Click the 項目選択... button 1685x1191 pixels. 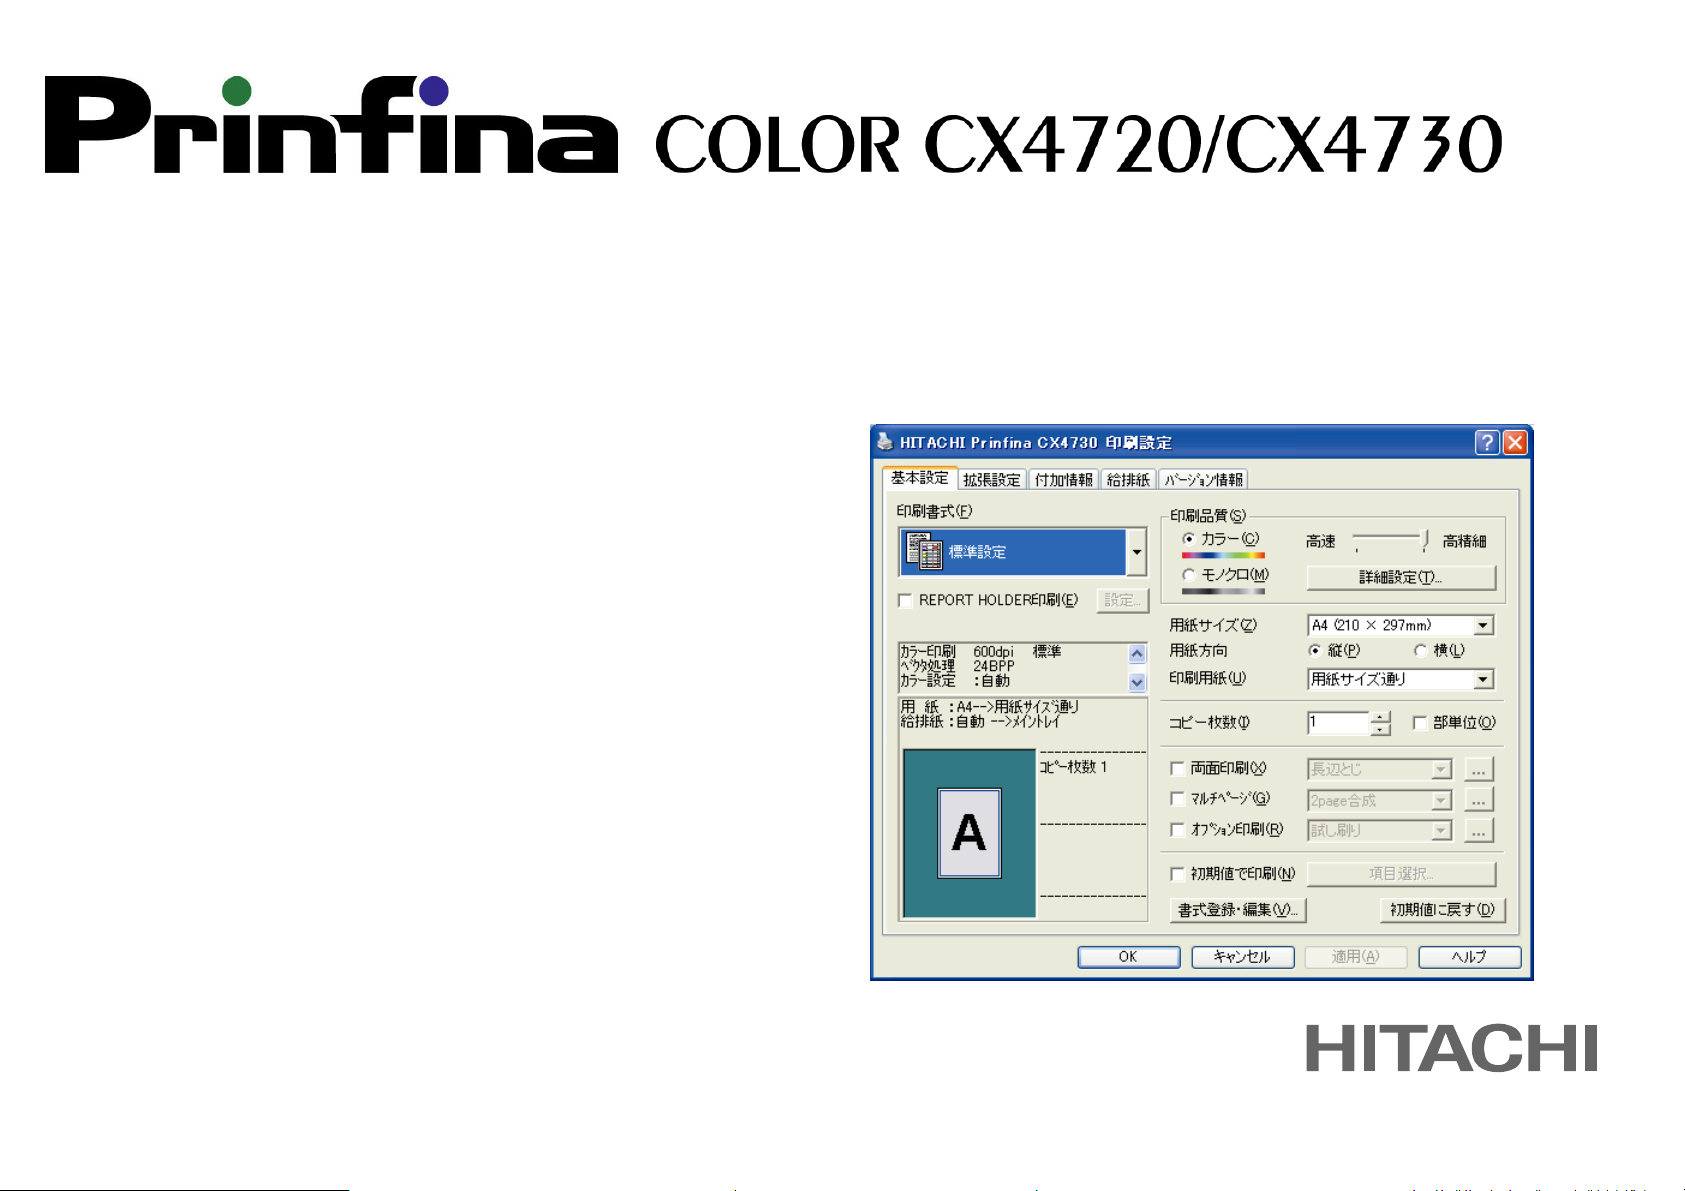1401,874
